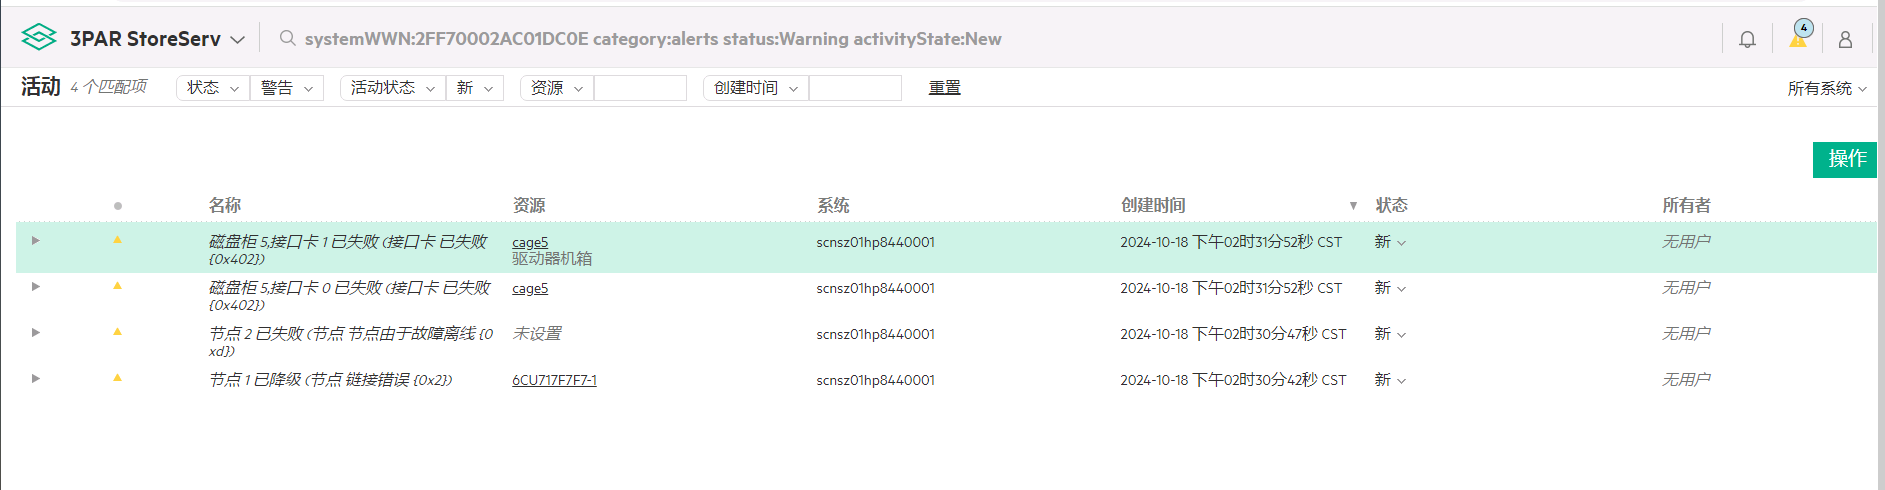Expand the node 1 degraded alert row

[35, 379]
